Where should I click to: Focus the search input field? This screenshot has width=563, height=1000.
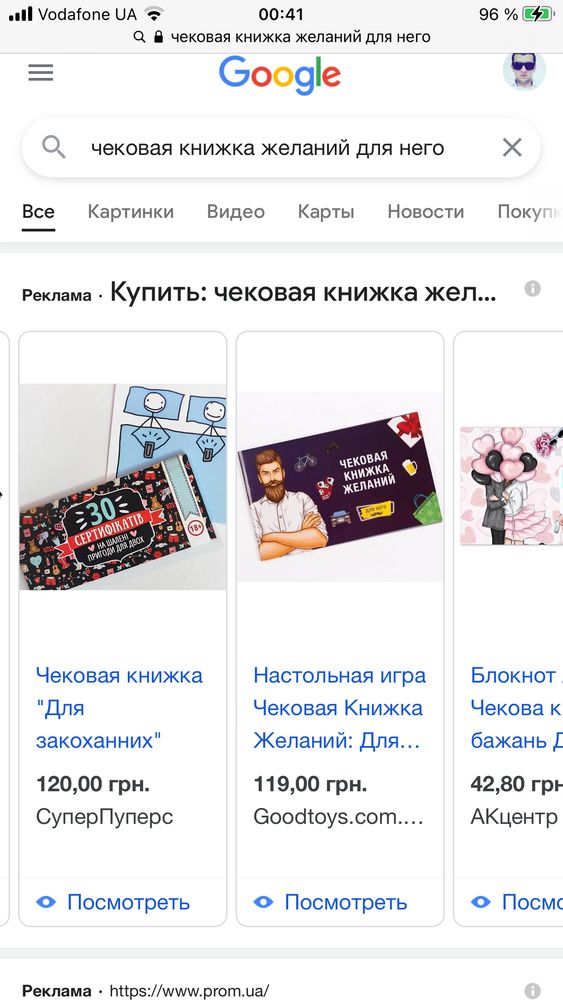point(268,148)
